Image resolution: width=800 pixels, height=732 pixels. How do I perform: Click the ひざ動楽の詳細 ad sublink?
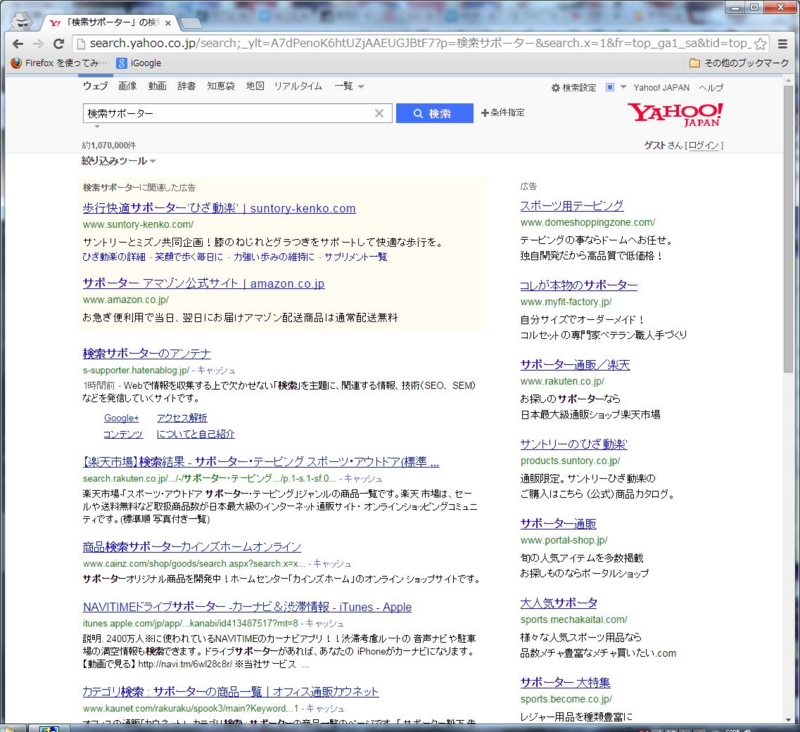114,257
